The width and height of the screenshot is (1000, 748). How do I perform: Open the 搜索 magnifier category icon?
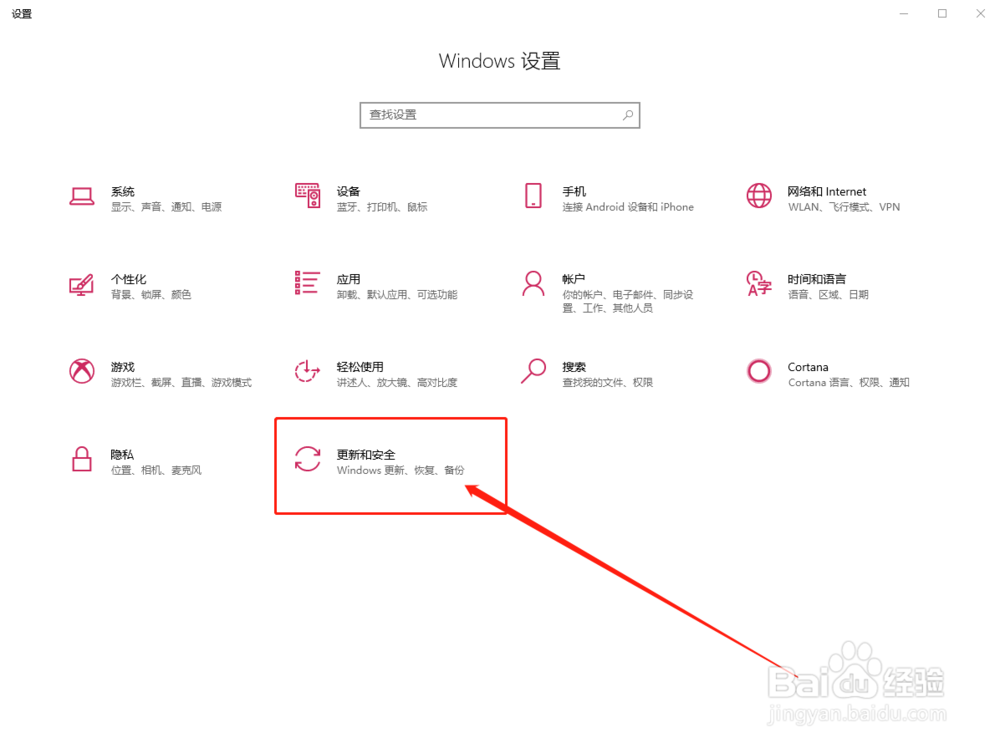tap(533, 371)
